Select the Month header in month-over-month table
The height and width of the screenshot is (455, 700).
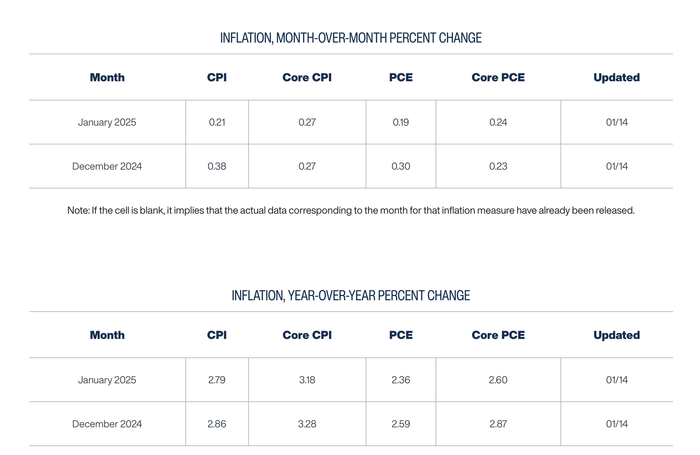pos(107,78)
